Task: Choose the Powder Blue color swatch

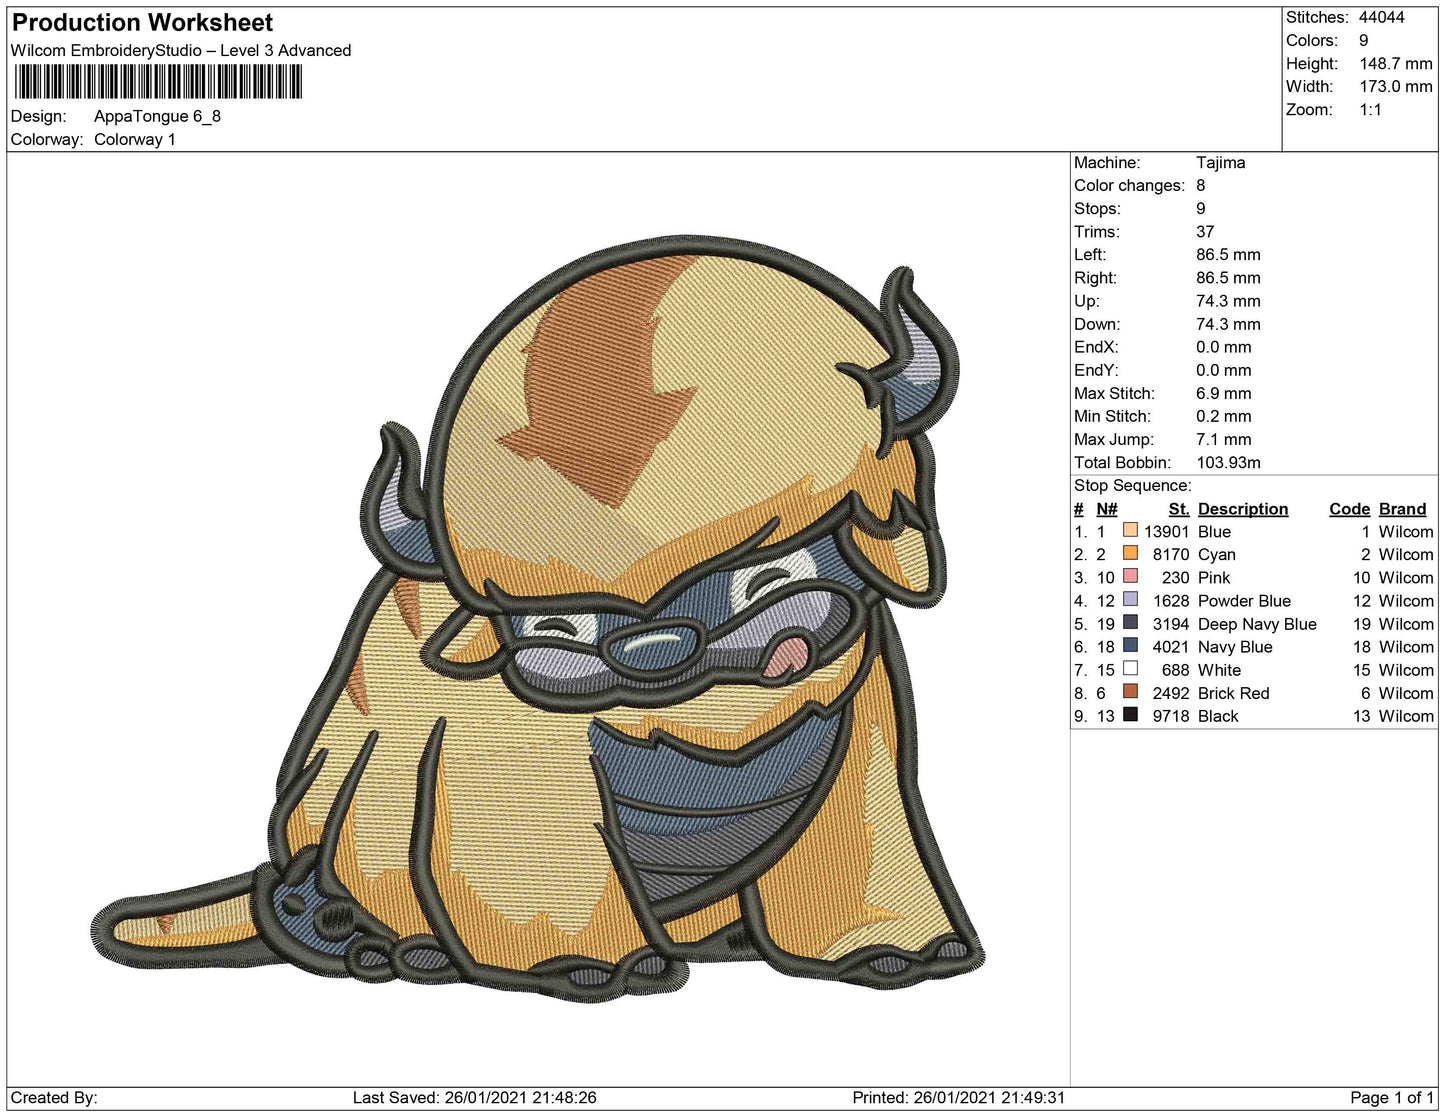Action: click(1130, 600)
